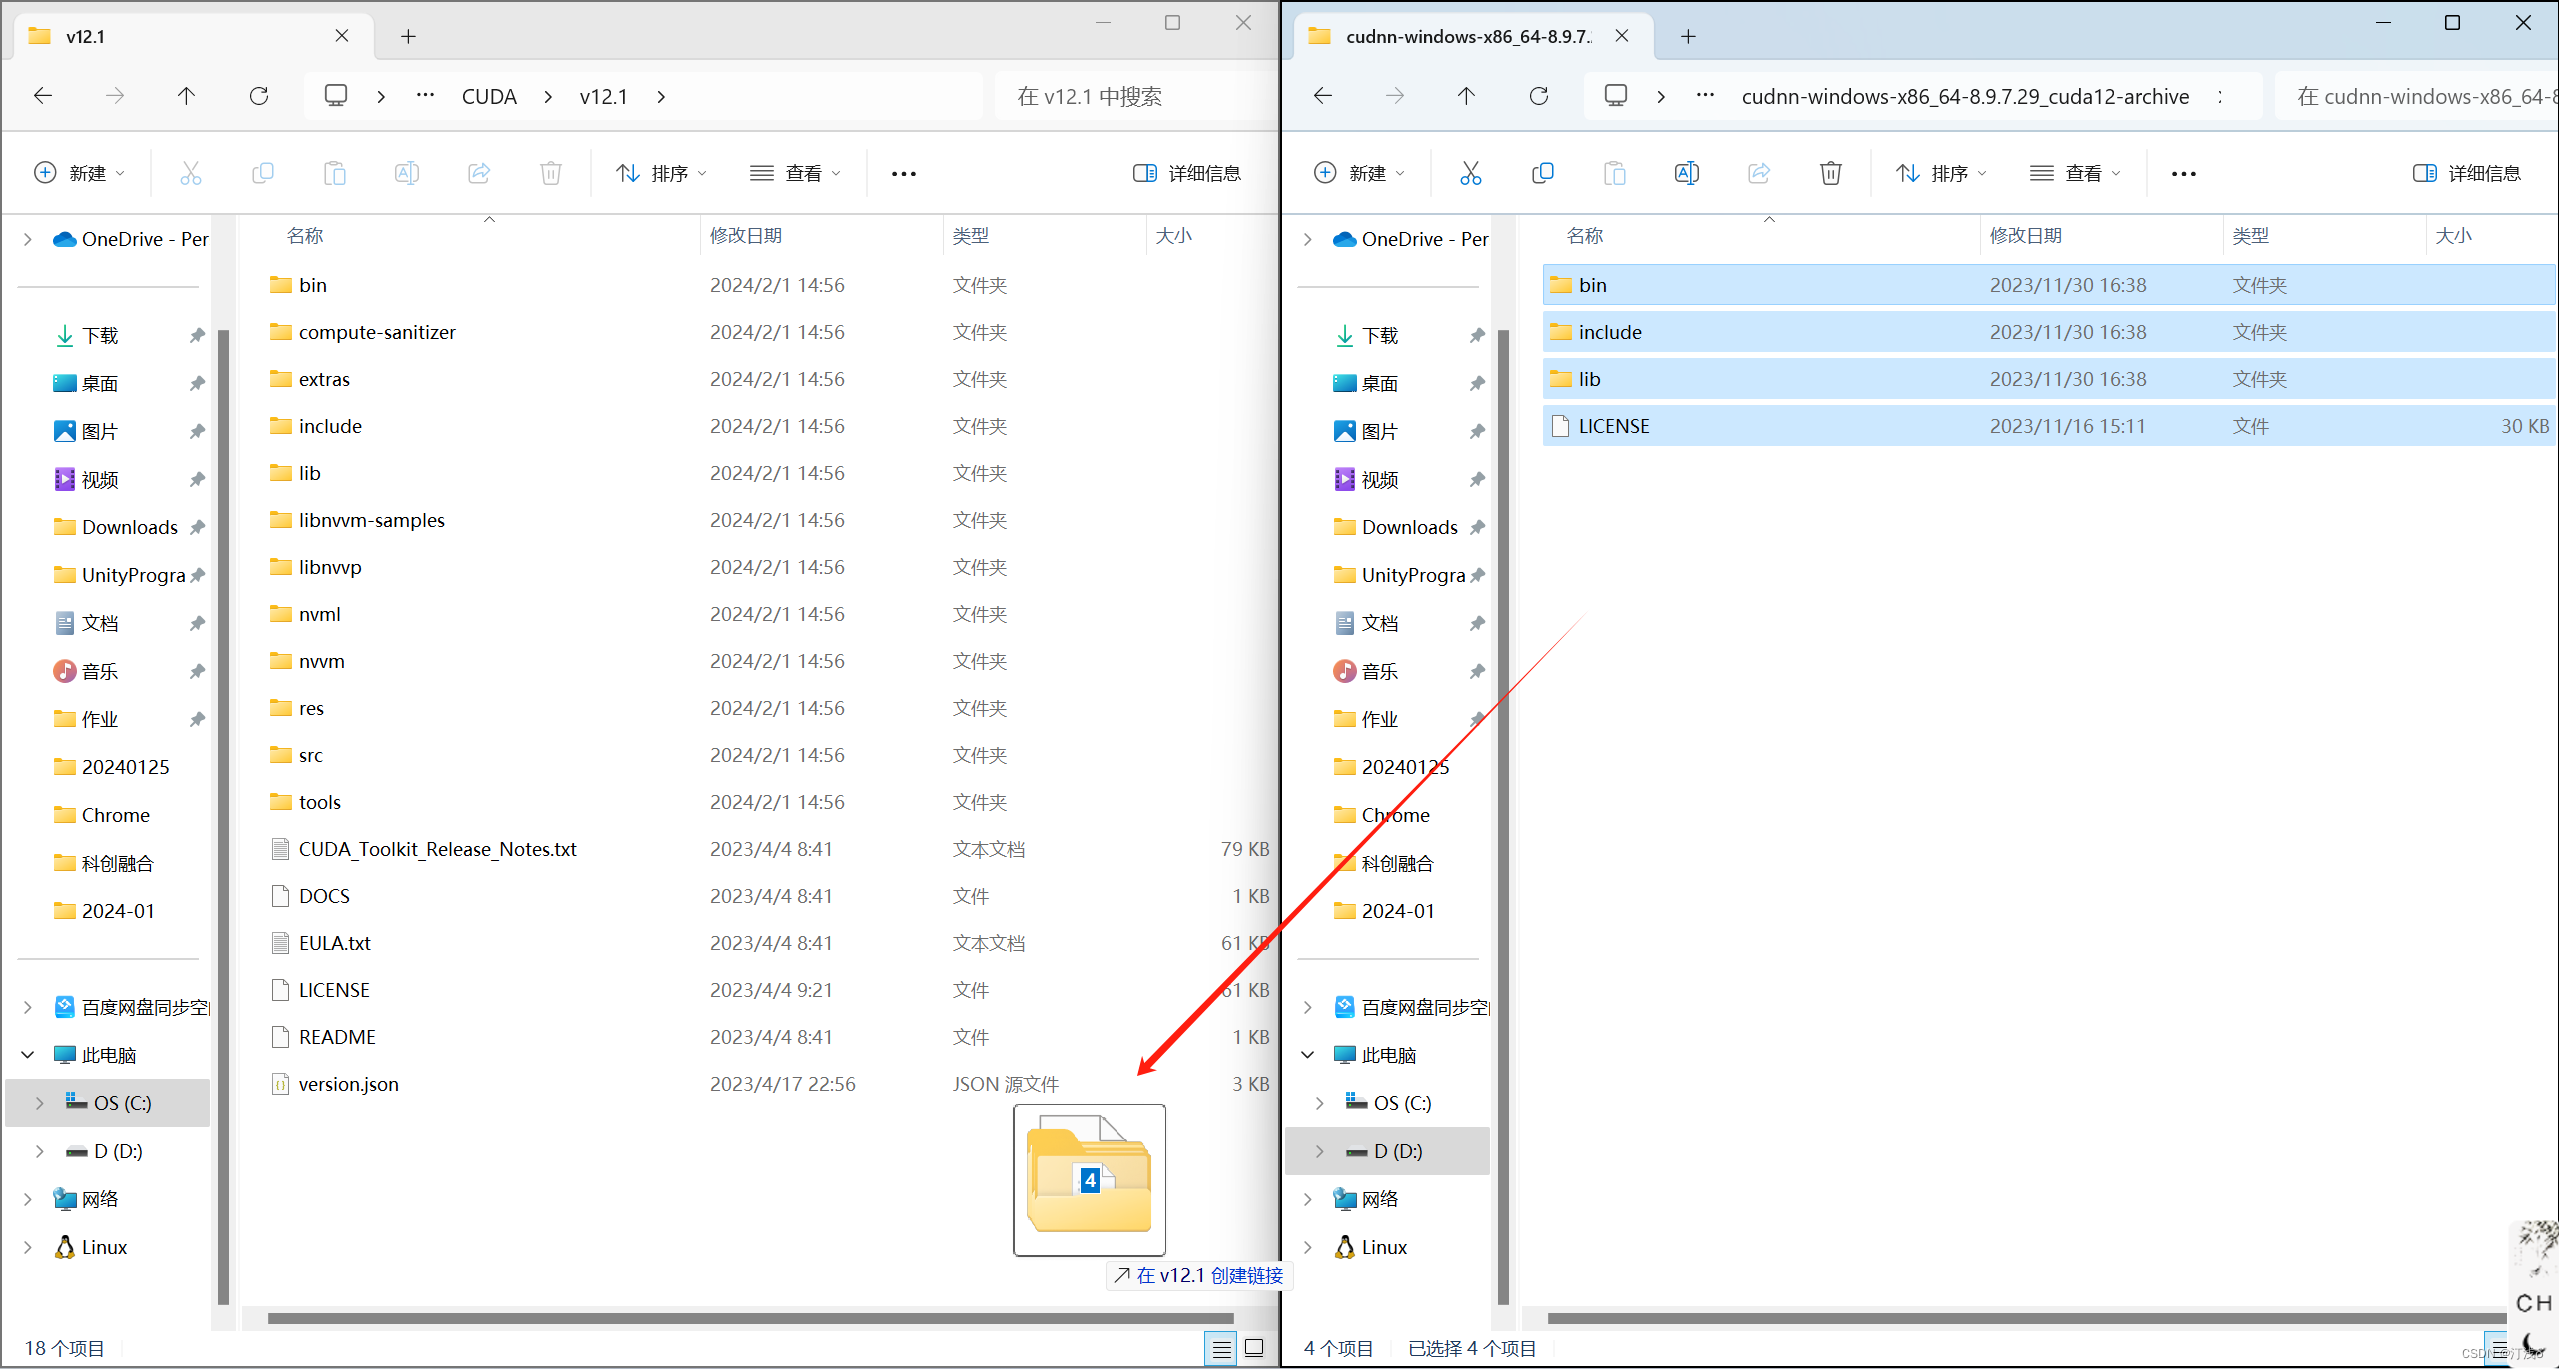Click the New button in v12.1 toolbar
This screenshot has height=1369, width=2559.
(x=80, y=173)
